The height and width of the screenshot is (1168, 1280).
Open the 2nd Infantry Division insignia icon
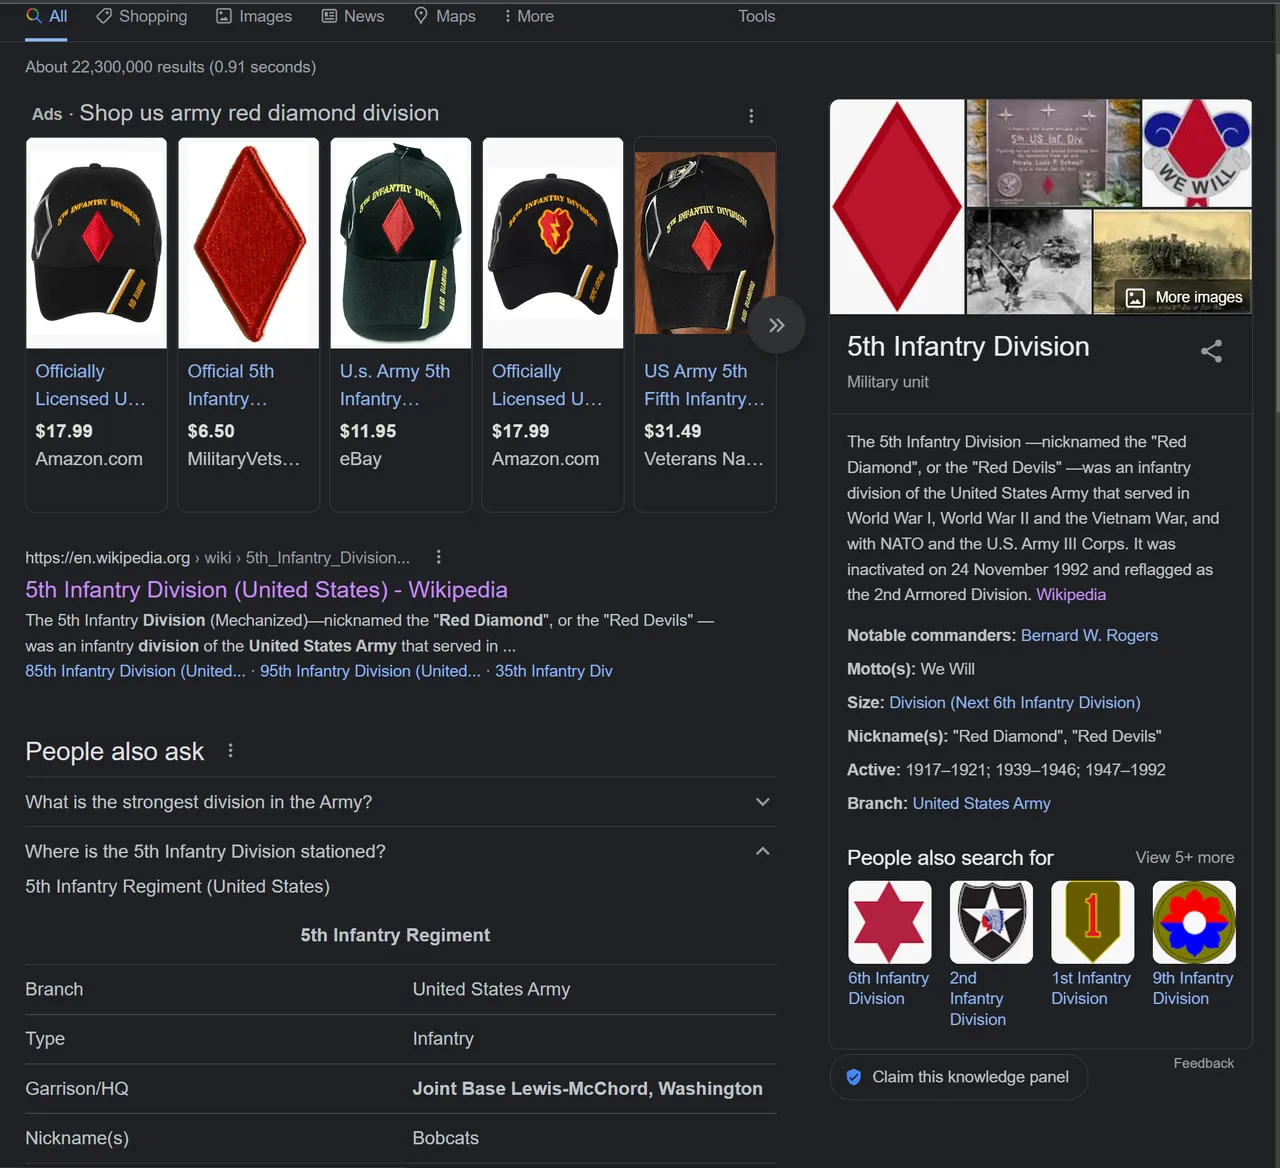[991, 922]
